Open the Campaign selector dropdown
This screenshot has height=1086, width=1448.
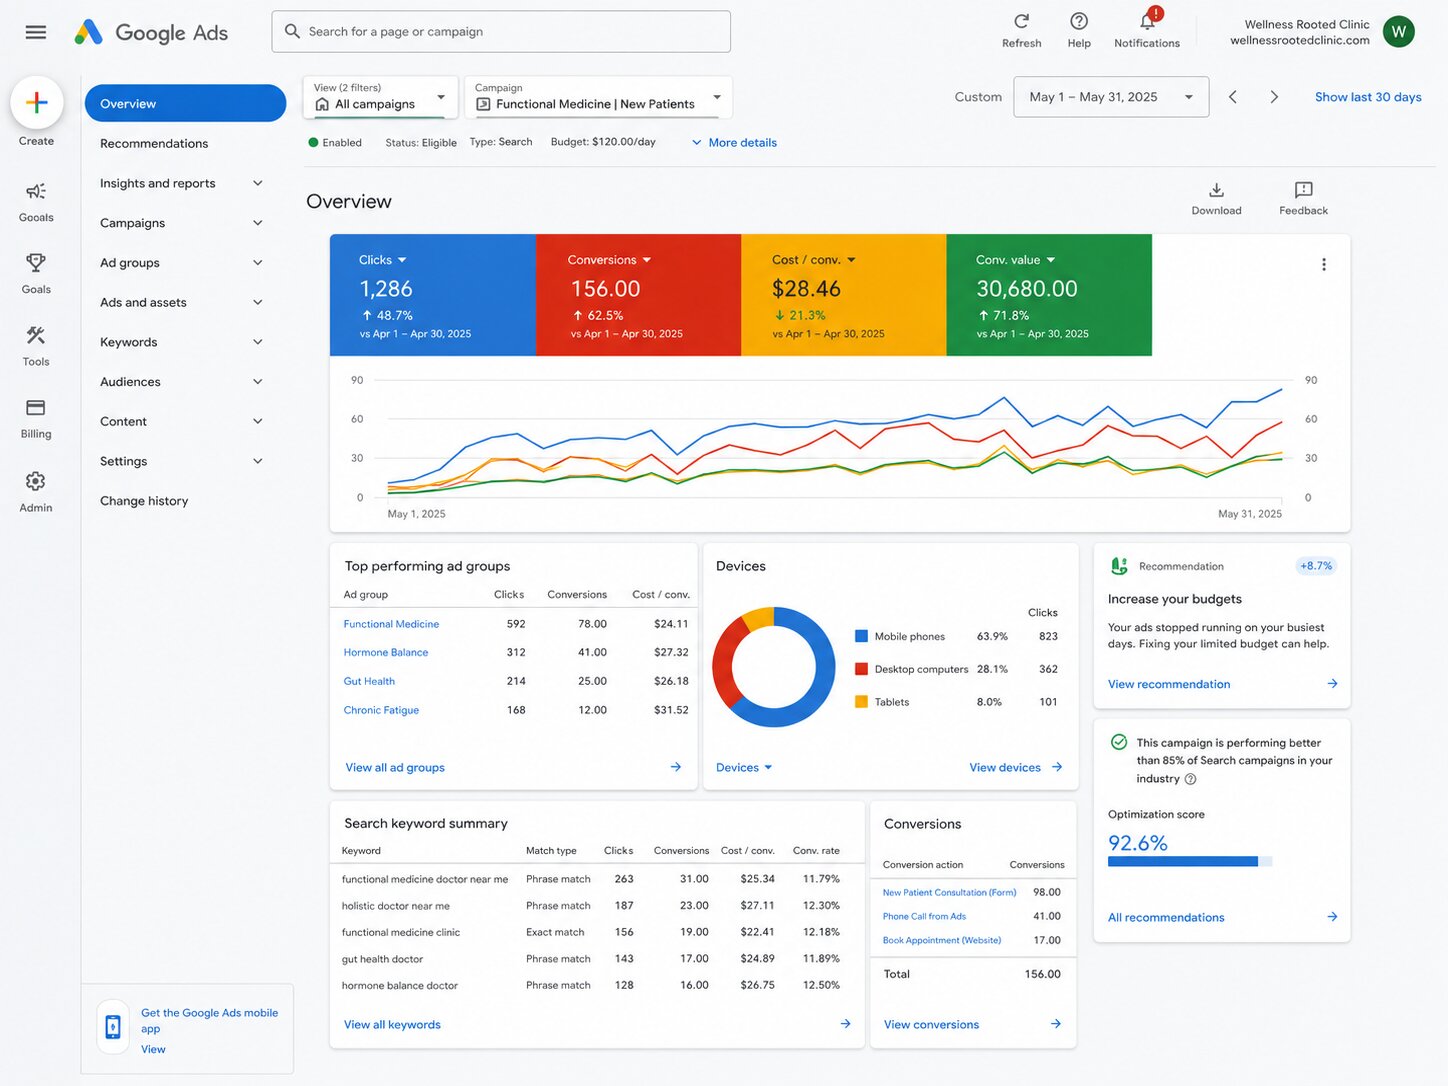(x=598, y=97)
